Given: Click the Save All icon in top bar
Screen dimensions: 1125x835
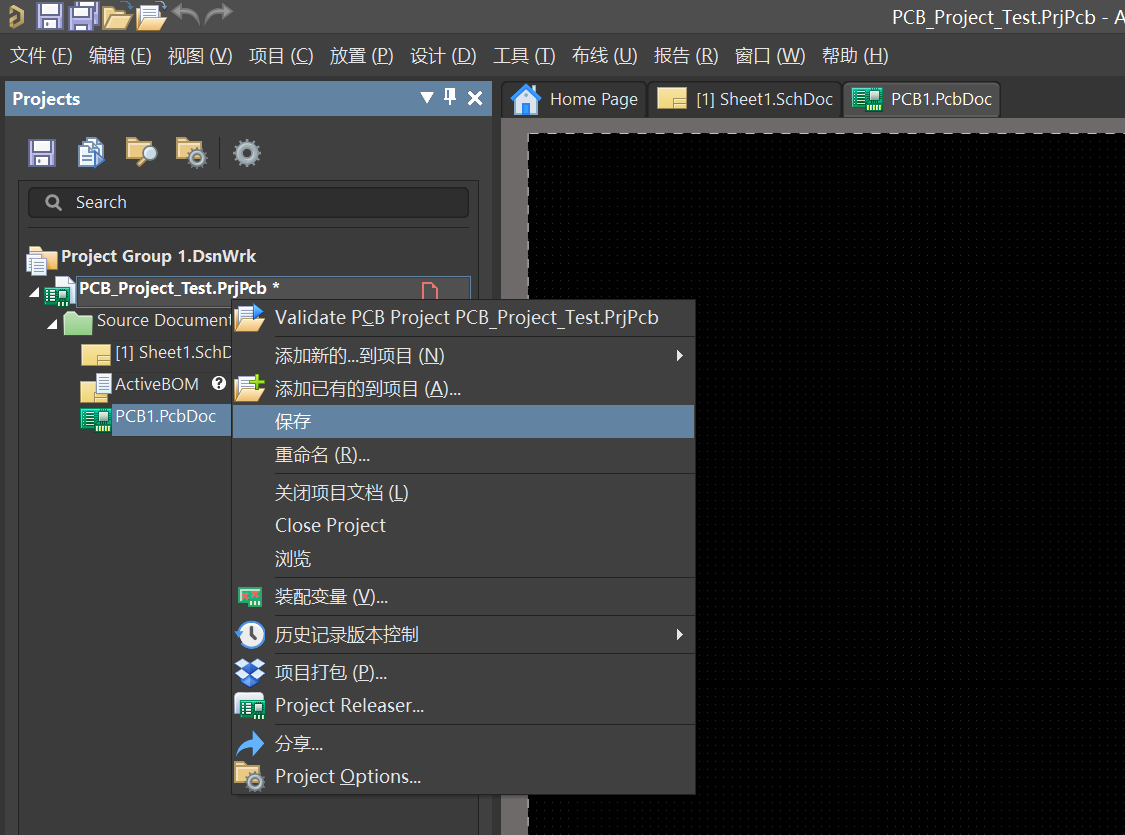Looking at the screenshot, I should tap(83, 15).
